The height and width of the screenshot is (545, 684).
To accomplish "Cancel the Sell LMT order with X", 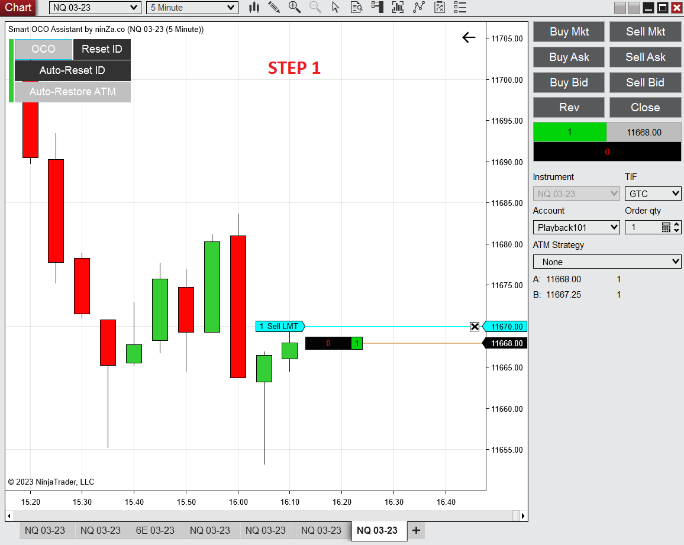I will 475,327.
